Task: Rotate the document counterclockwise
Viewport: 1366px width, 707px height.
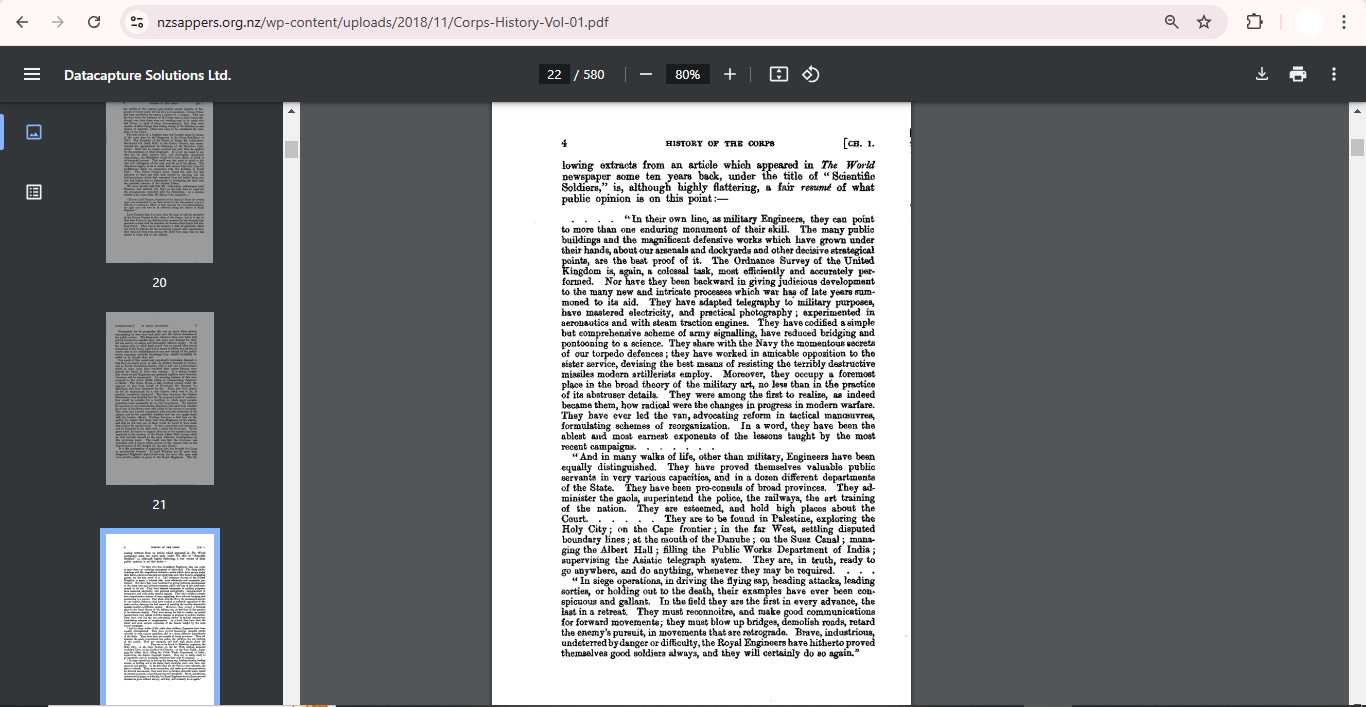Action: 811,75
